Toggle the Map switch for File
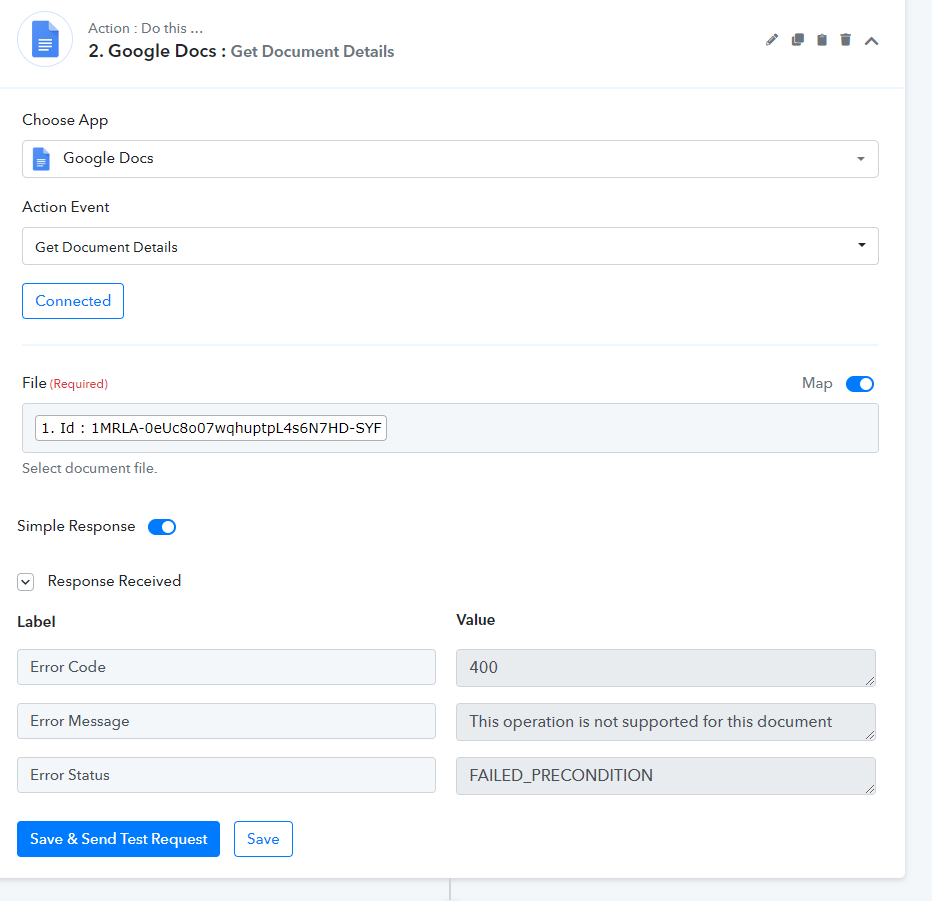 click(x=859, y=384)
